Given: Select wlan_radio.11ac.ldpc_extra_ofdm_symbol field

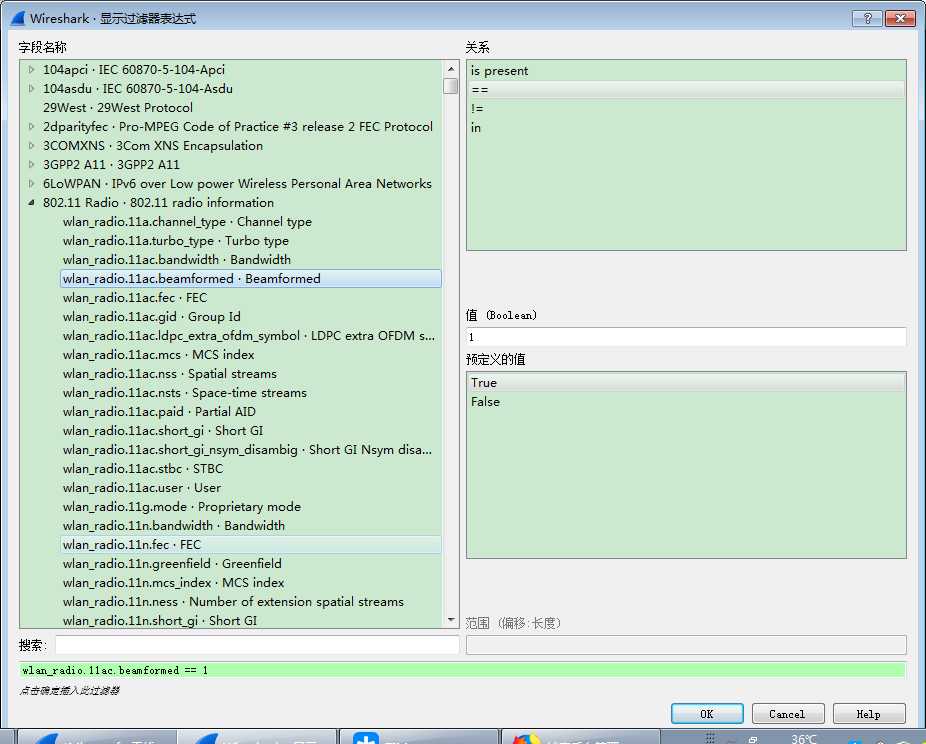Looking at the screenshot, I should (x=249, y=336).
